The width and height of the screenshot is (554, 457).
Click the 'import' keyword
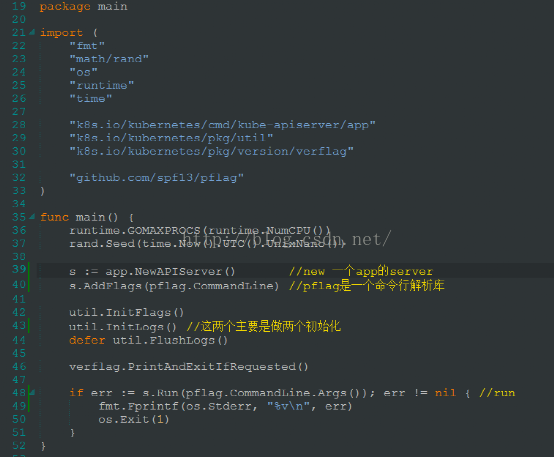61,33
